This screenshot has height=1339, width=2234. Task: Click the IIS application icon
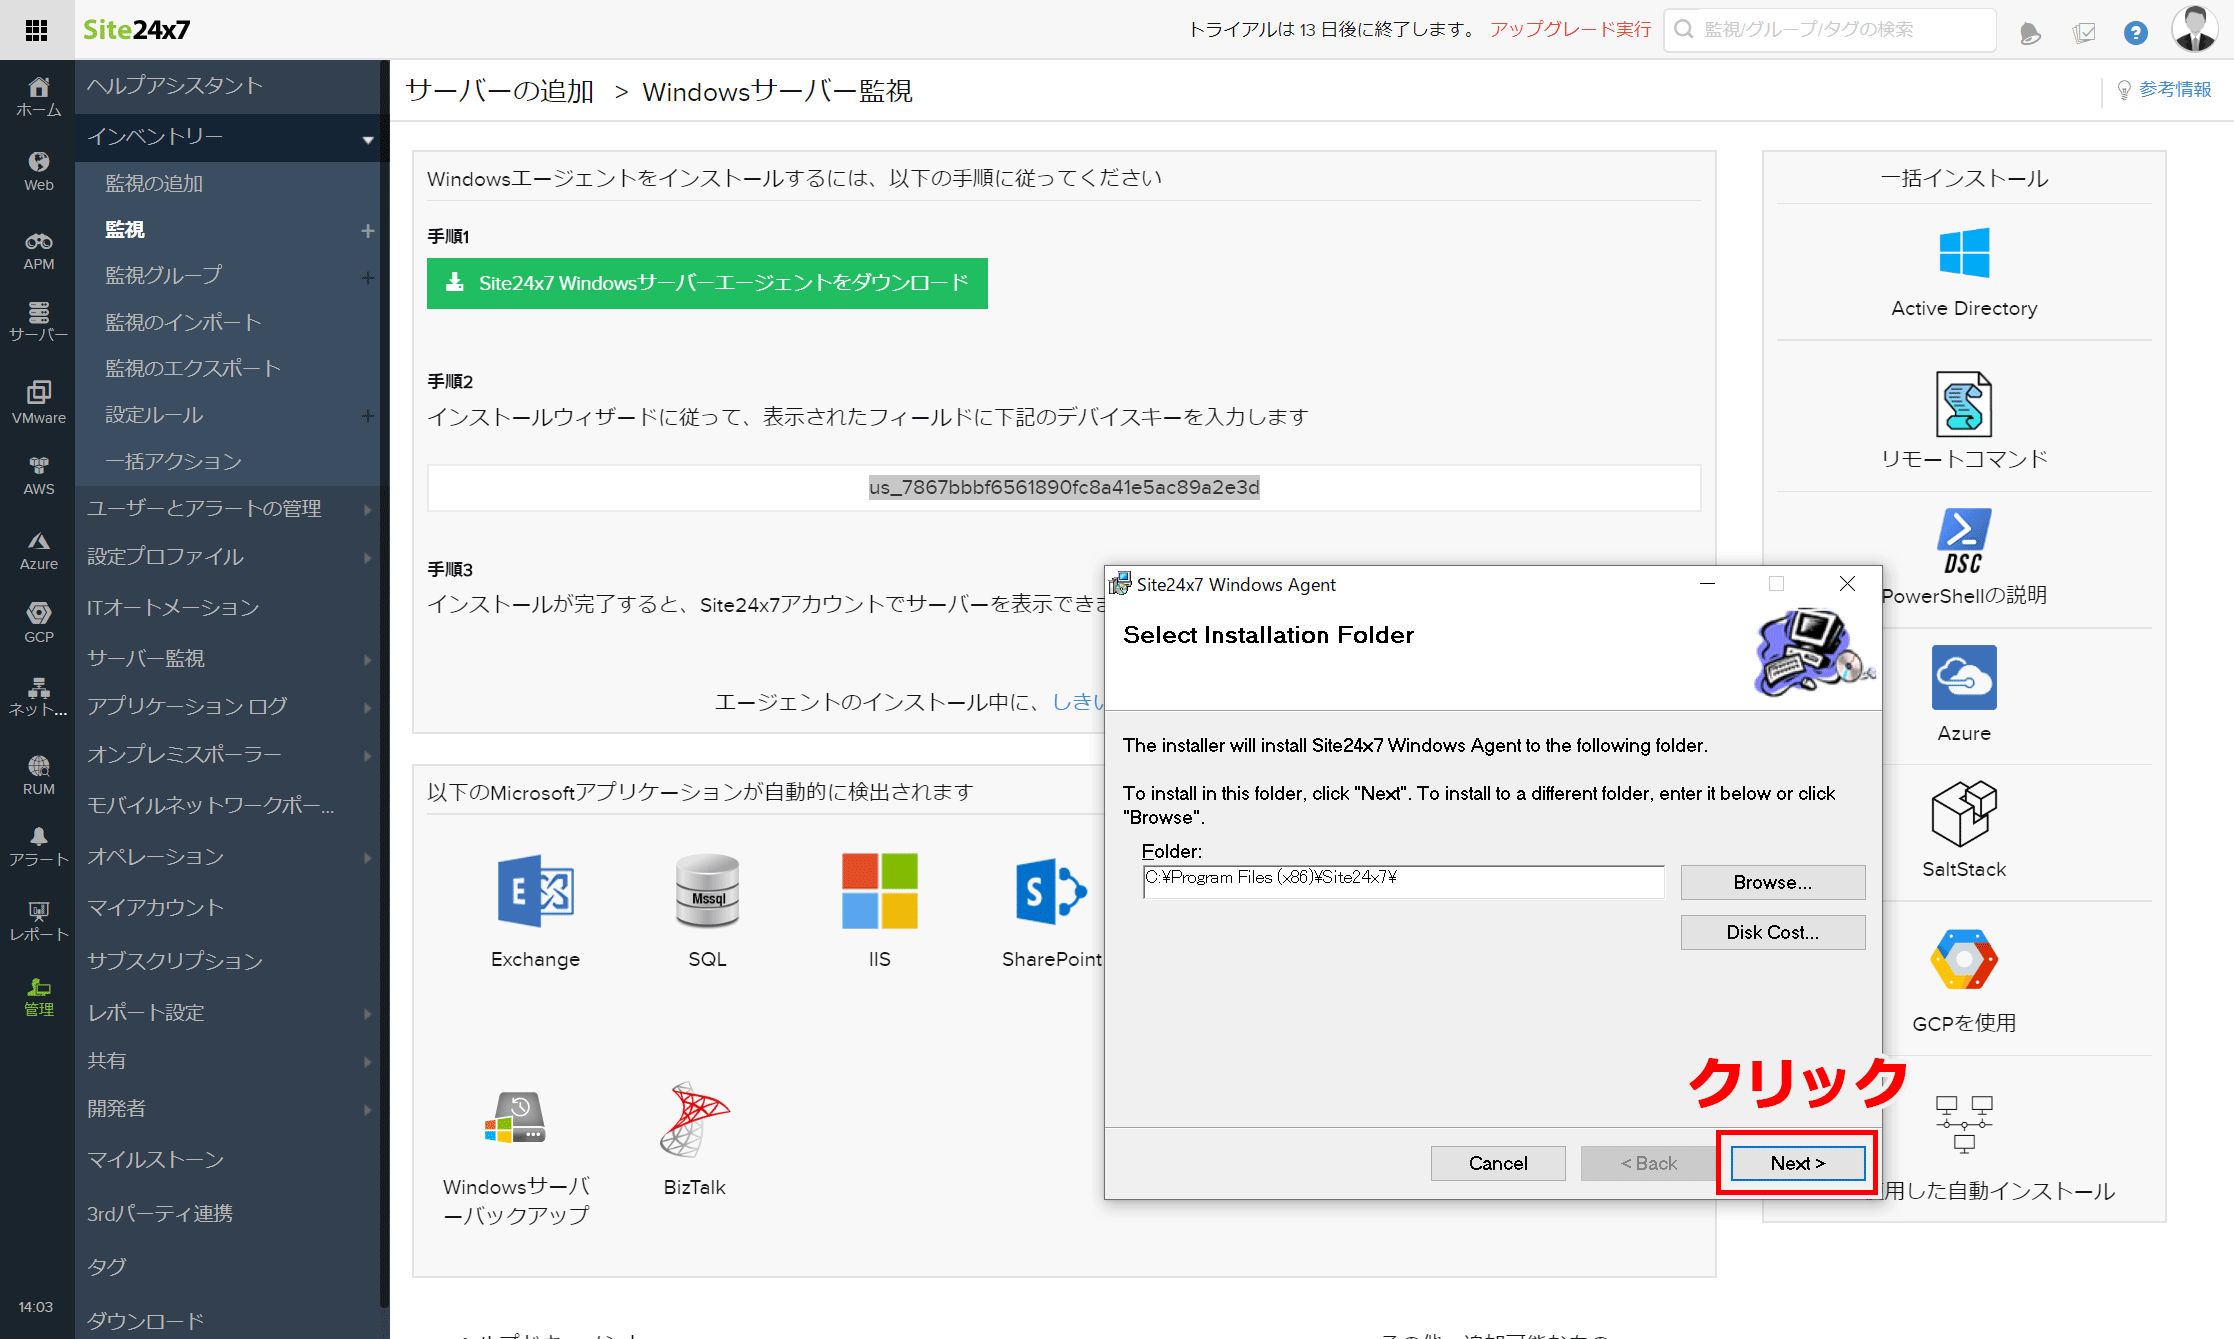879,891
